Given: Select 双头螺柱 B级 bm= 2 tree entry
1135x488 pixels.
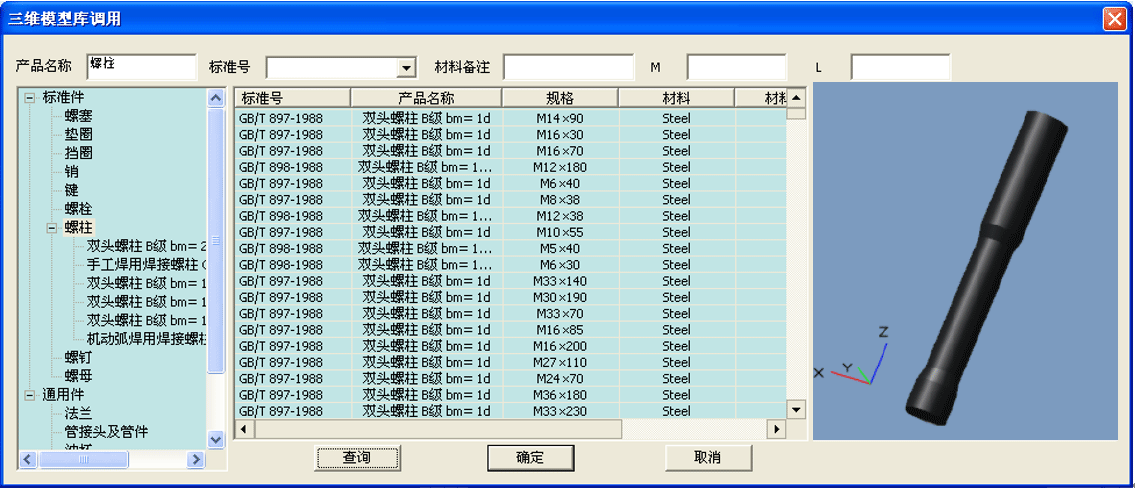Looking at the screenshot, I should coord(146,246).
